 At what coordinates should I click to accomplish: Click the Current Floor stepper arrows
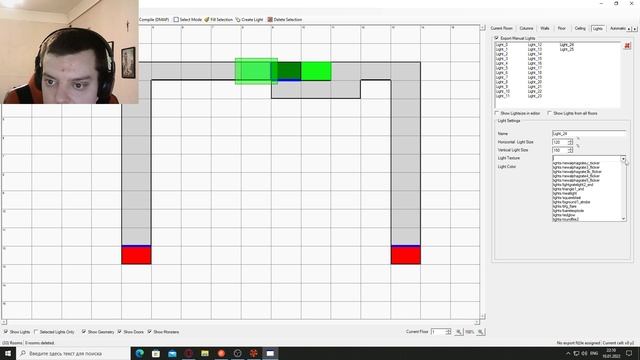[x=449, y=332]
